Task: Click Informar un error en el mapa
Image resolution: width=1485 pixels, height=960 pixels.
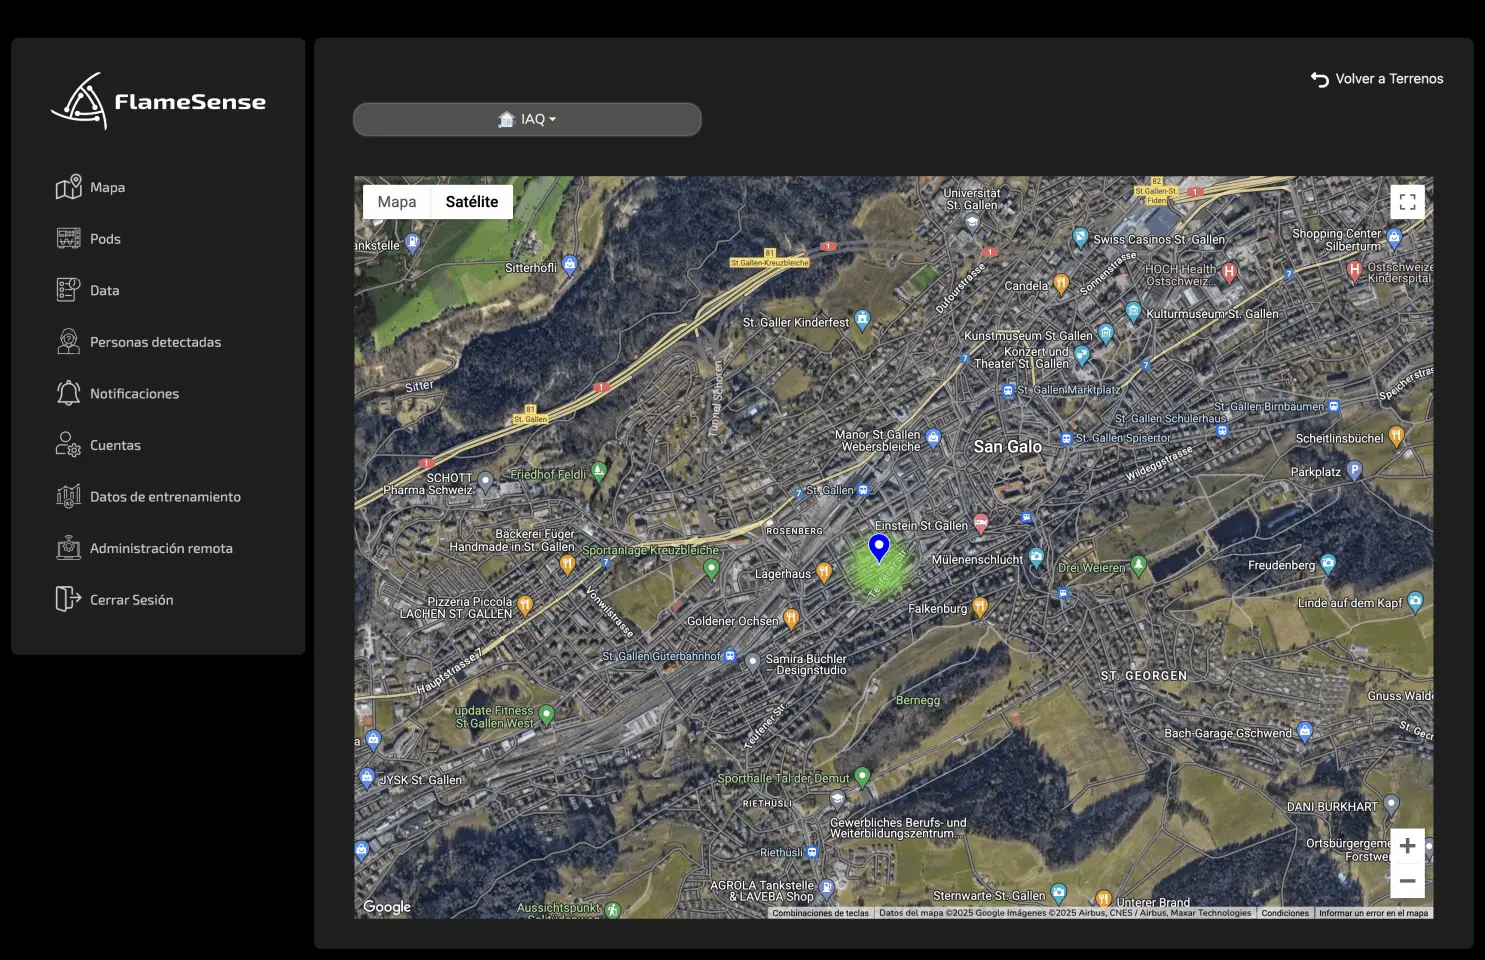Action: pos(1373,913)
